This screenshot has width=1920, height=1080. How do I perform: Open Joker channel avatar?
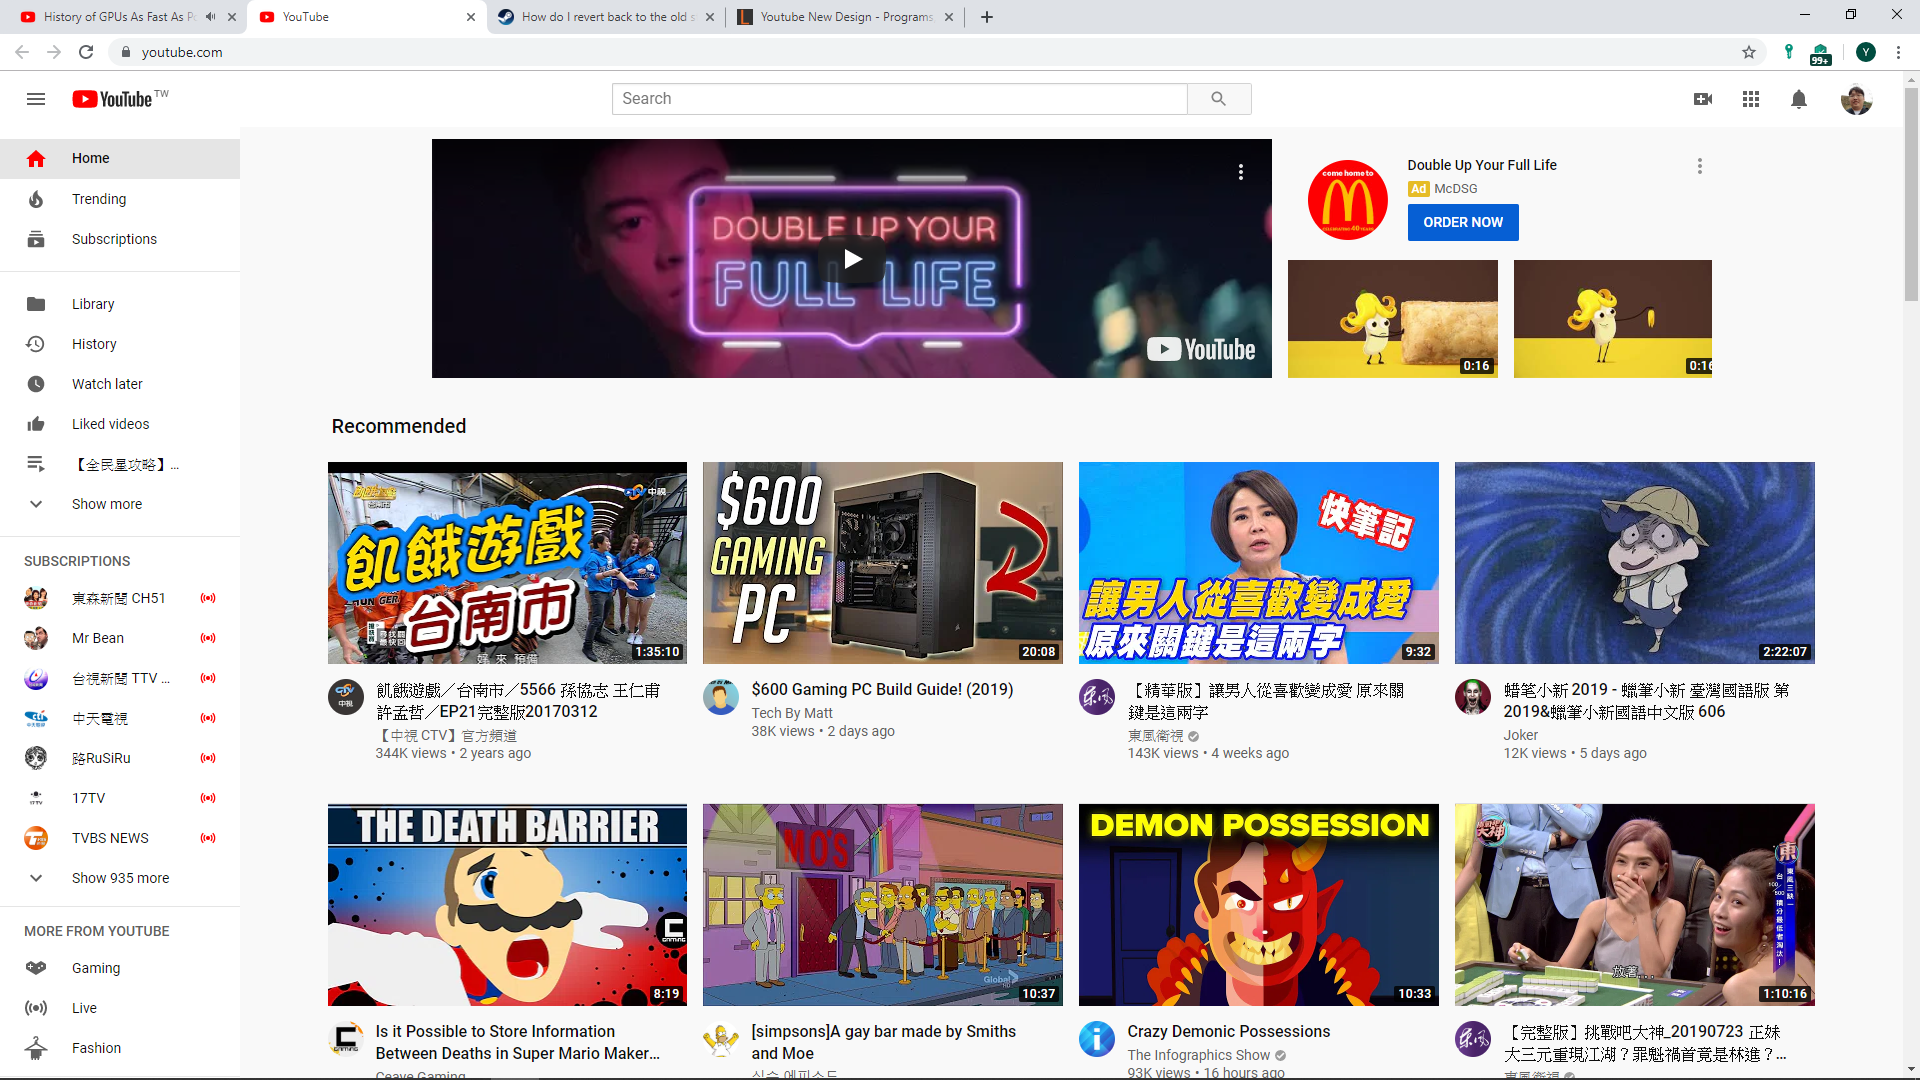point(1472,697)
